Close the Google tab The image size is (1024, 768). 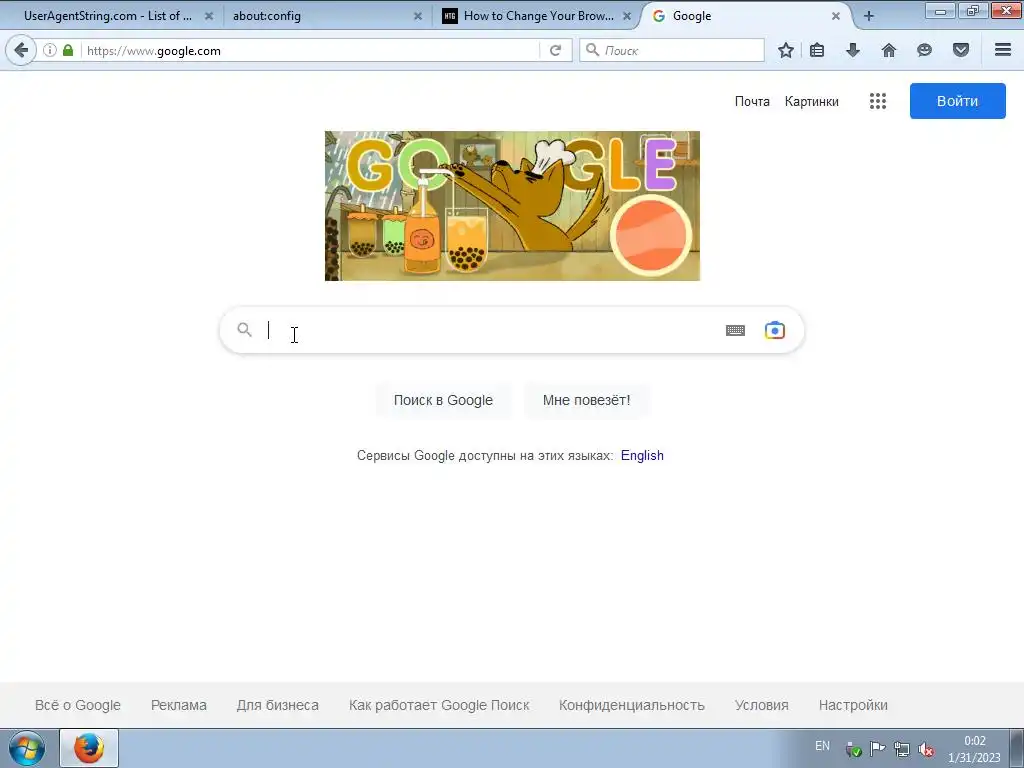click(x=836, y=16)
